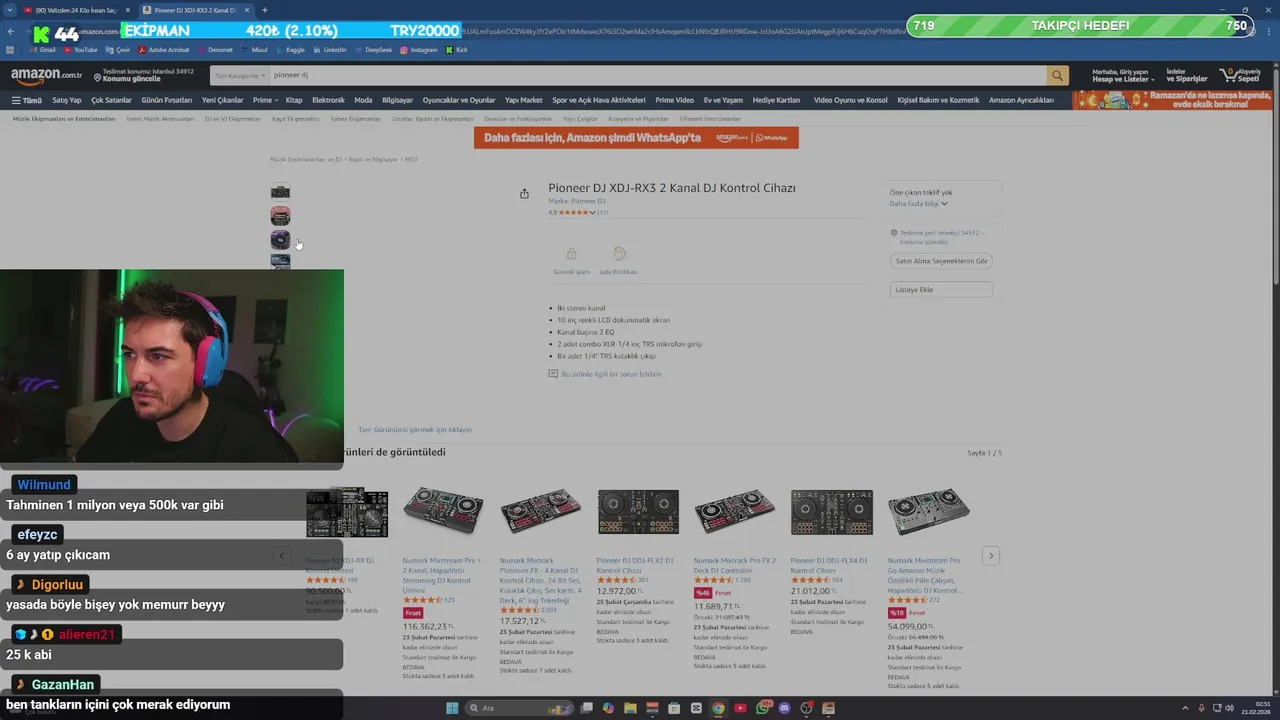Click the orange search magnifier button
Image resolution: width=1280 pixels, height=720 pixels.
pyautogui.click(x=1057, y=75)
